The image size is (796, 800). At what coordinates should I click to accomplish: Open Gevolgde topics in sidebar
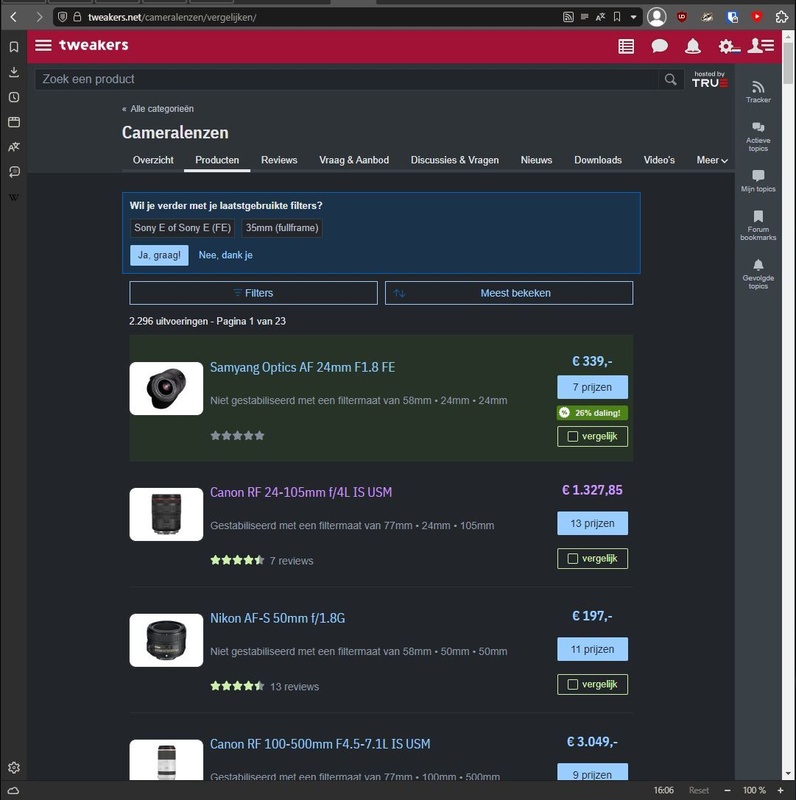758,274
